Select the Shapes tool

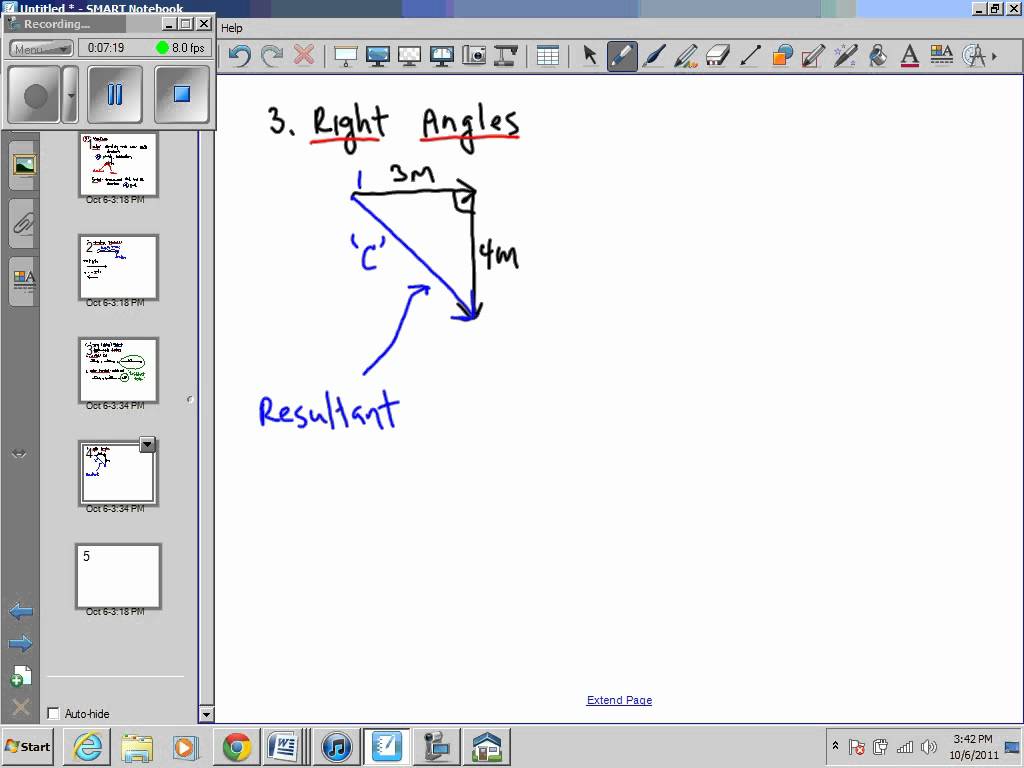pos(781,56)
